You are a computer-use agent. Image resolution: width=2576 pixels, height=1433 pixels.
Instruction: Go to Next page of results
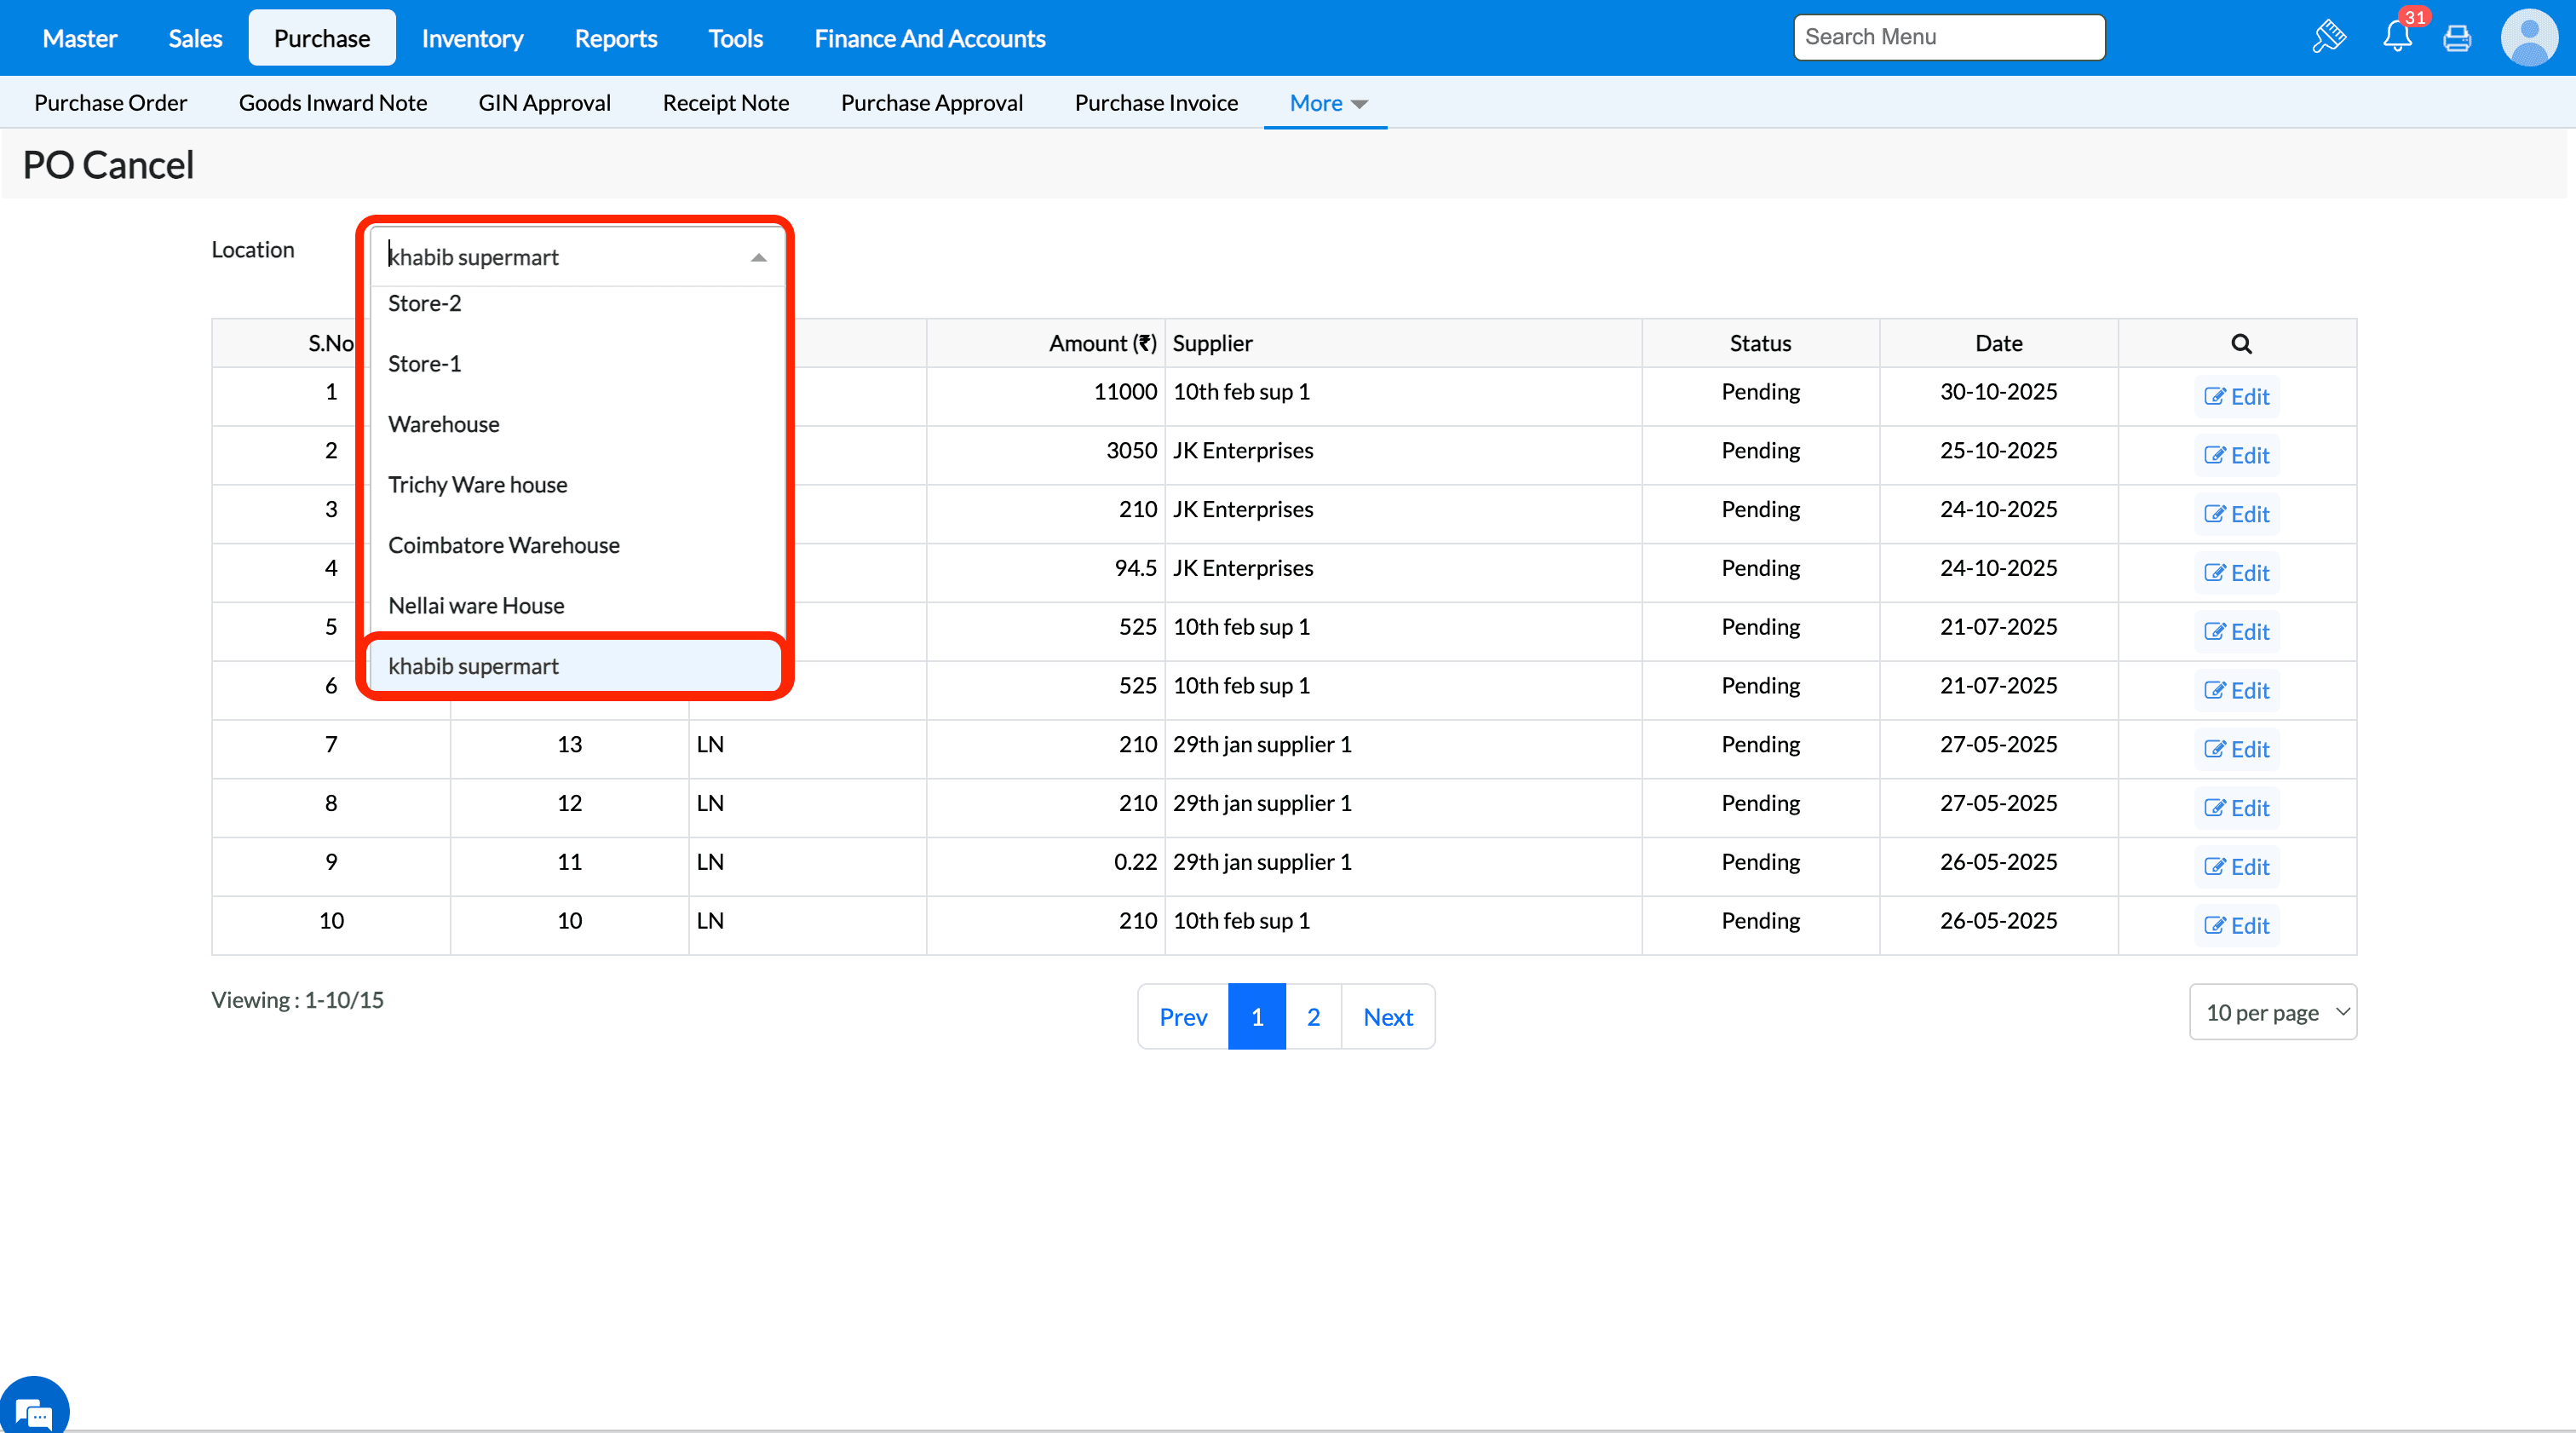1388,1017
